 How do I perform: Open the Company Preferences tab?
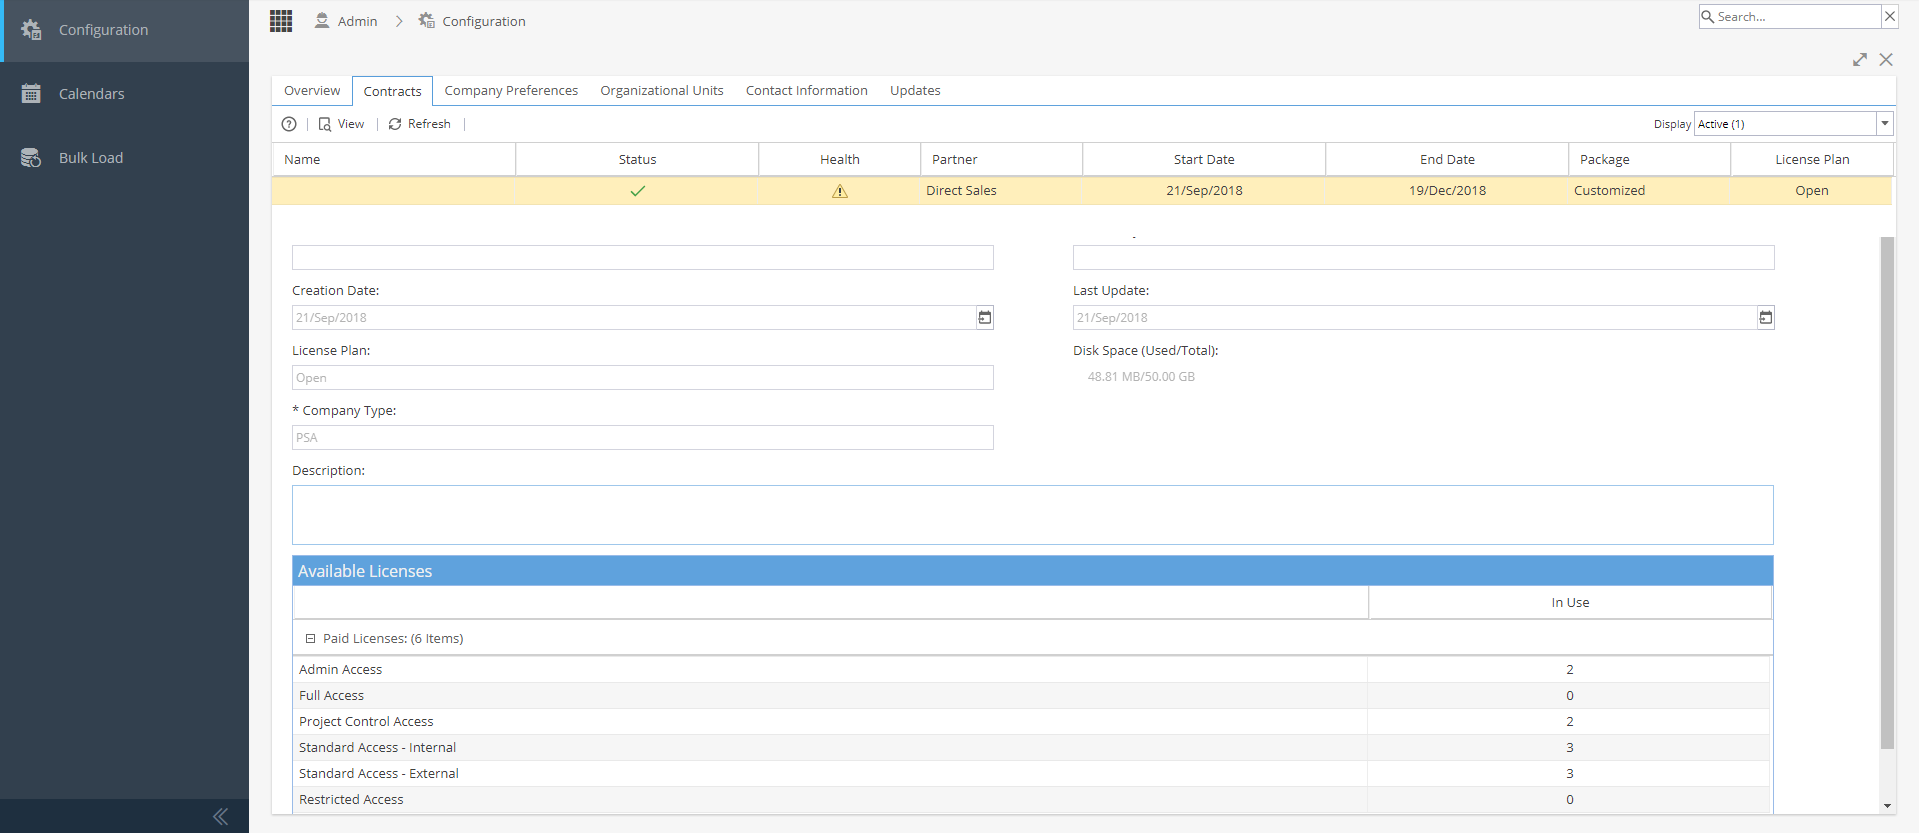pyautogui.click(x=511, y=91)
